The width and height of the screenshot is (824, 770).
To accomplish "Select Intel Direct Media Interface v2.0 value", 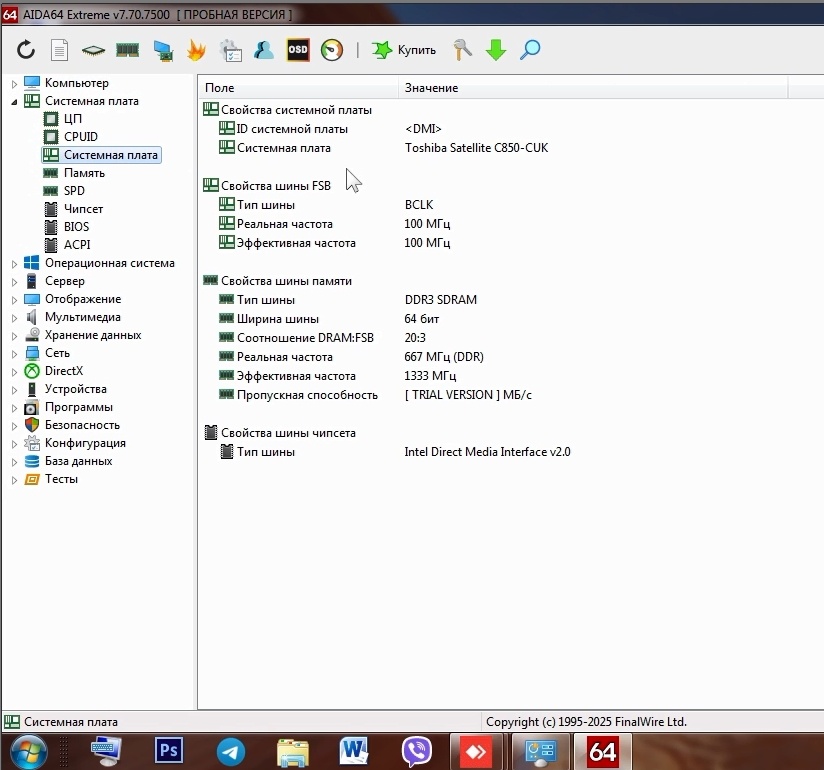I will (x=487, y=452).
